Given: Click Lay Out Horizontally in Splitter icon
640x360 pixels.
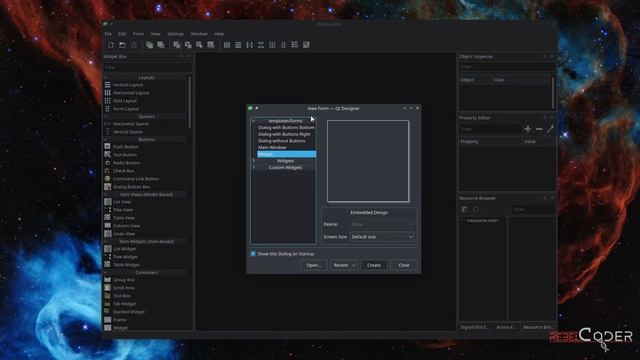Looking at the screenshot, I should point(249,45).
